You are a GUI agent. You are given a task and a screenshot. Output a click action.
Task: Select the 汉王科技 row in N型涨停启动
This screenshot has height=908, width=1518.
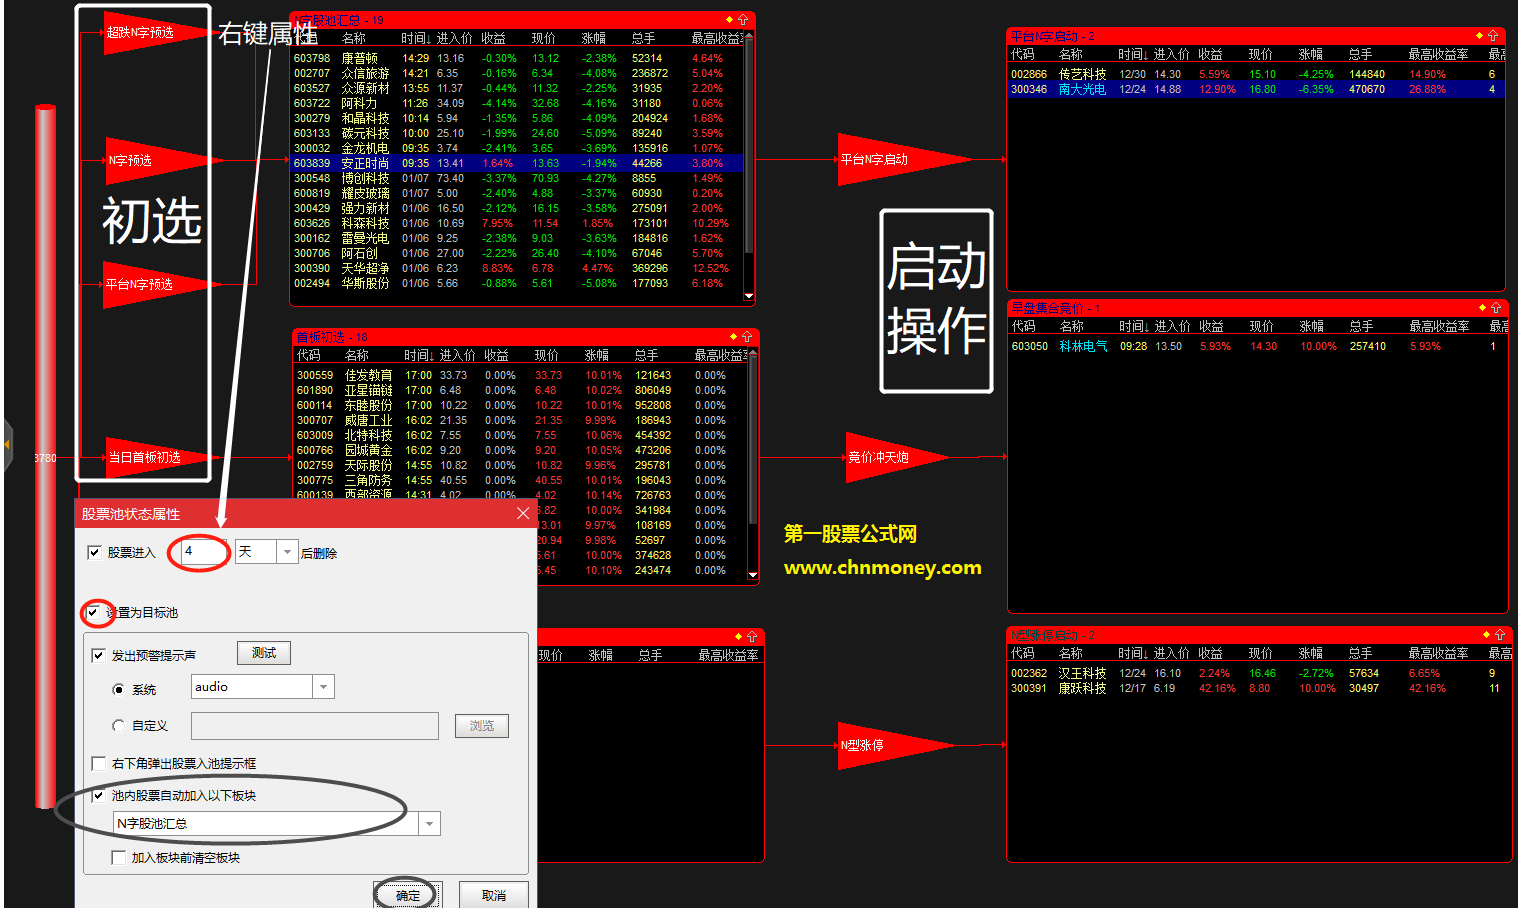[1258, 673]
